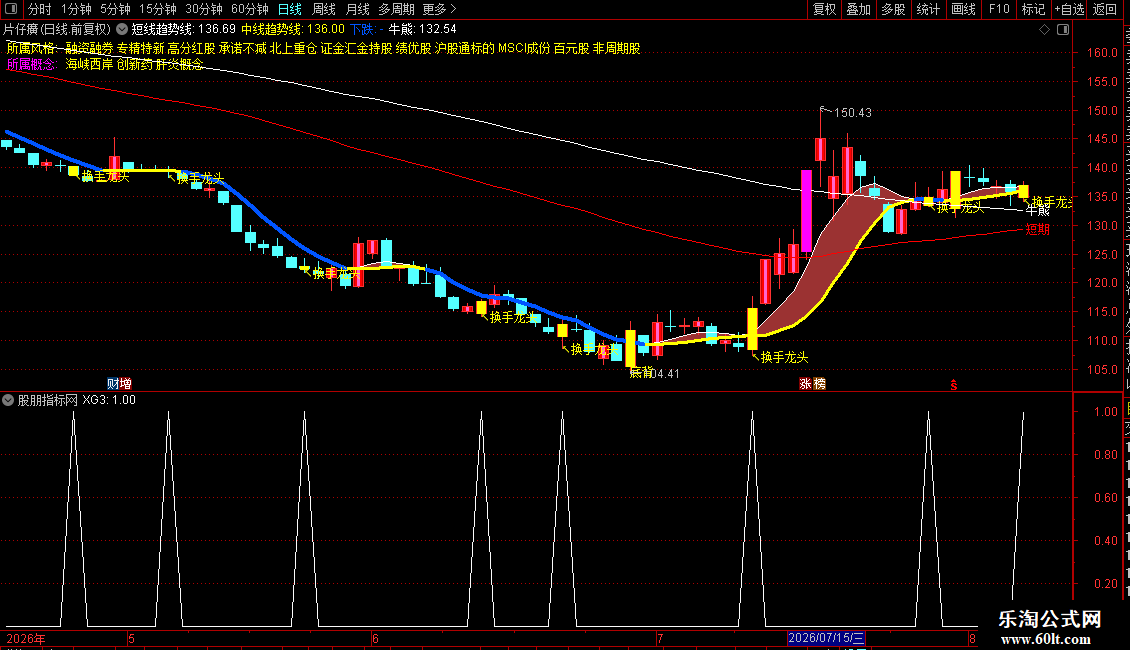The image size is (1130, 650).
Task: Toggle the side panel icon near the price axis
Action: [x=1063, y=30]
